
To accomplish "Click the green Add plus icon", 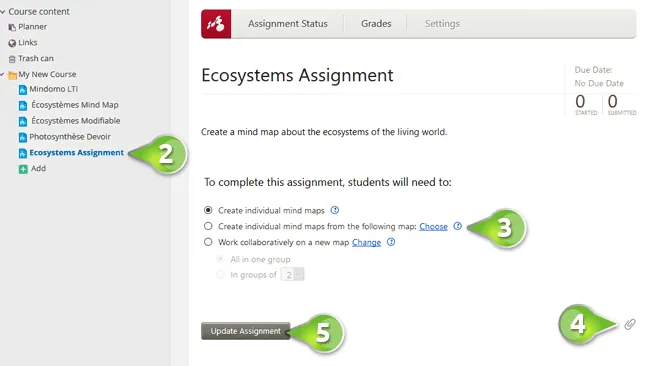I will pos(23,169).
